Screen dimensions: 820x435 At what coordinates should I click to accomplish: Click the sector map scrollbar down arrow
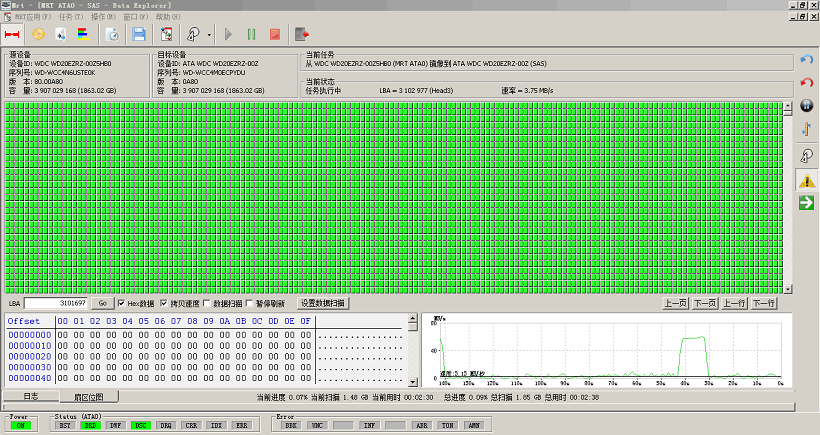(x=788, y=289)
